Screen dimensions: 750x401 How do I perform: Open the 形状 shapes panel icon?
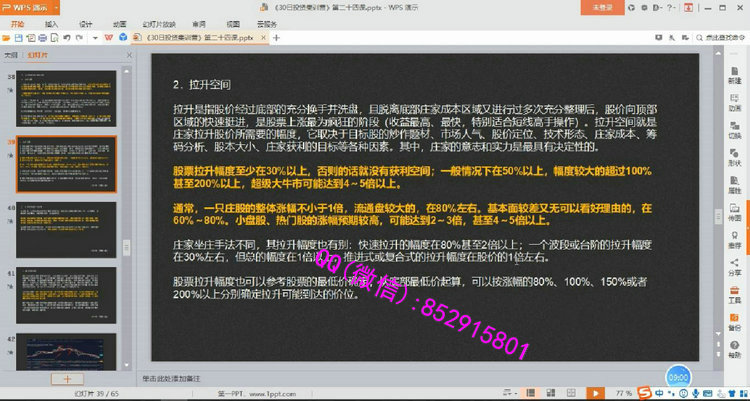734,157
